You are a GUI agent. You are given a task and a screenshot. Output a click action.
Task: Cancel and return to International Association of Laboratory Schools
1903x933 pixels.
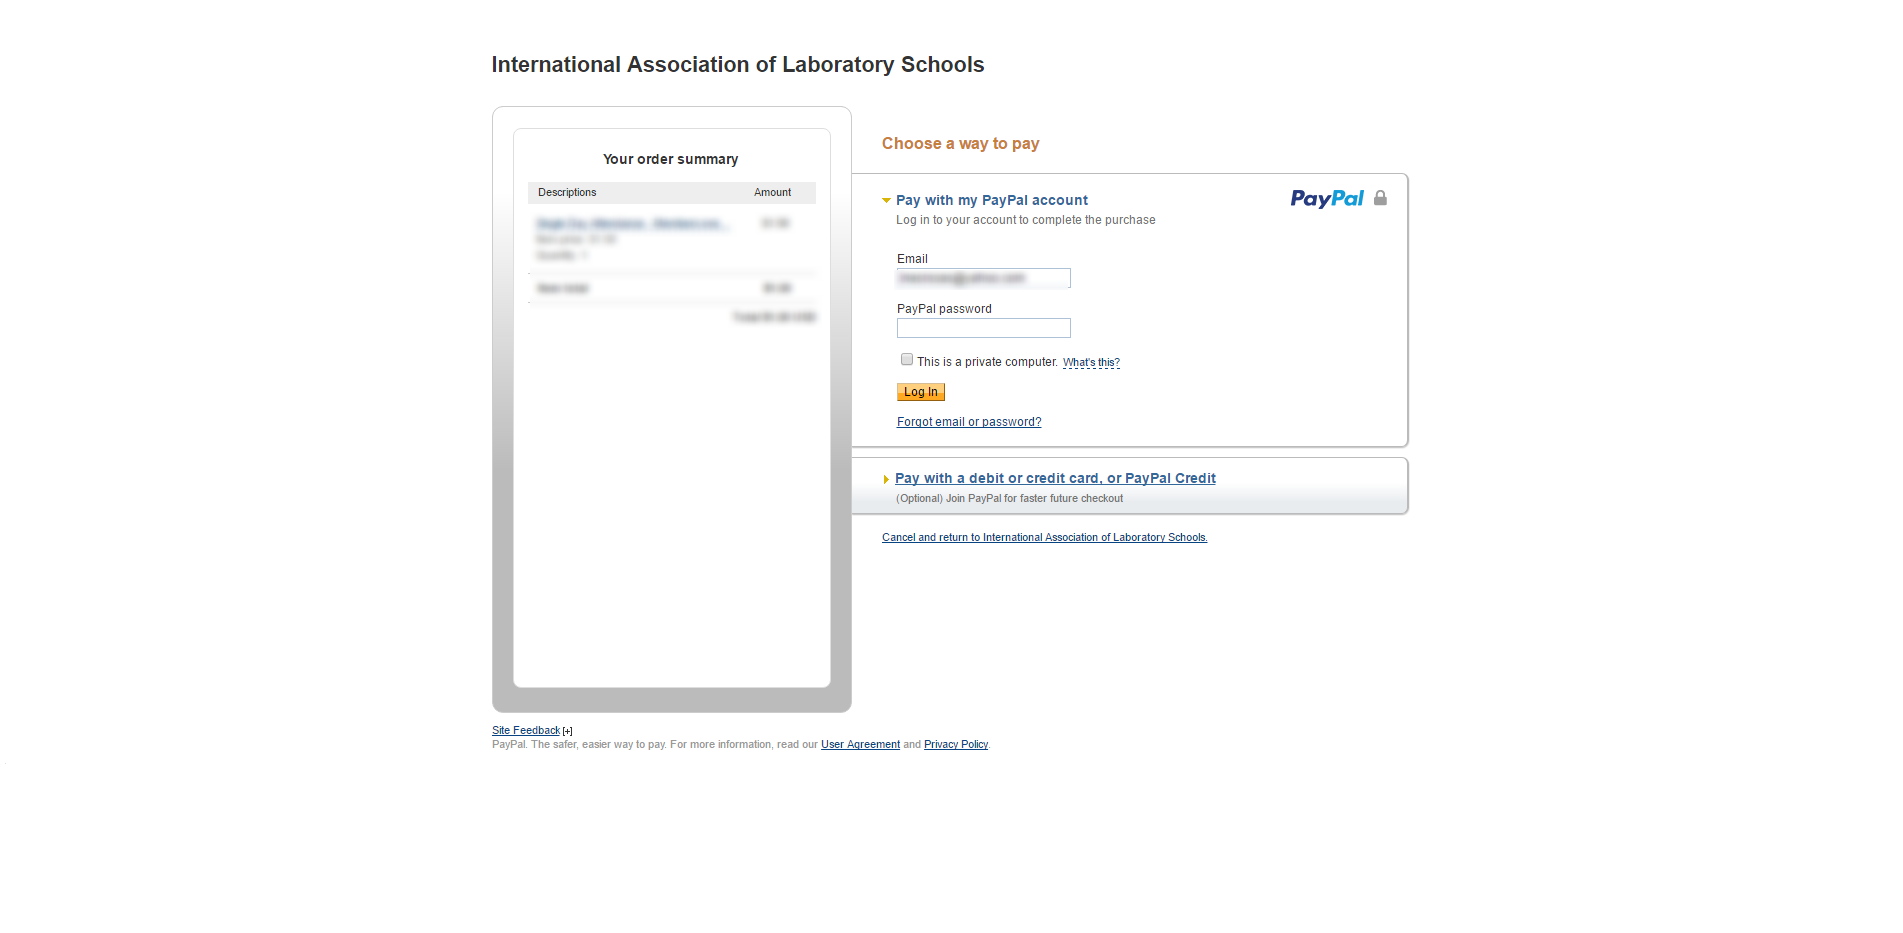coord(1044,537)
